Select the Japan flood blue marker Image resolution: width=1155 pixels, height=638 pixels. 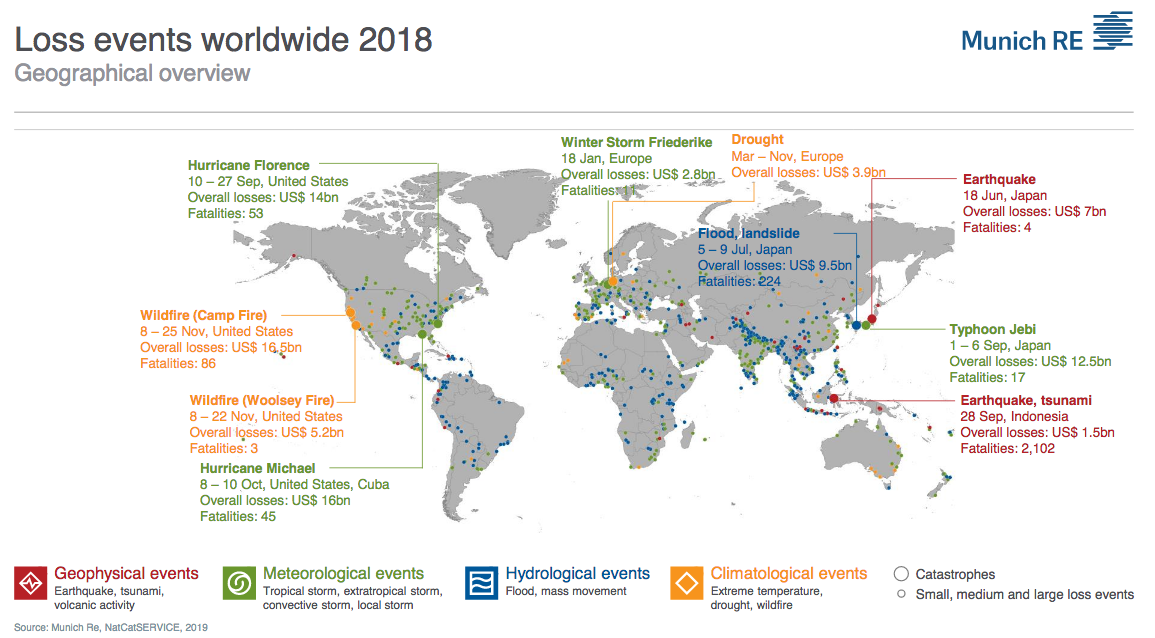(856, 325)
